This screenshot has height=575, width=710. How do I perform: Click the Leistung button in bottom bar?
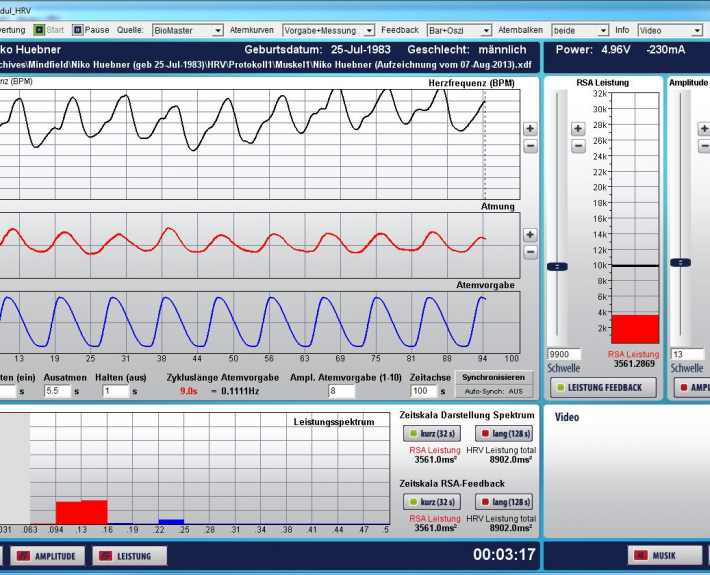pyautogui.click(x=130, y=556)
